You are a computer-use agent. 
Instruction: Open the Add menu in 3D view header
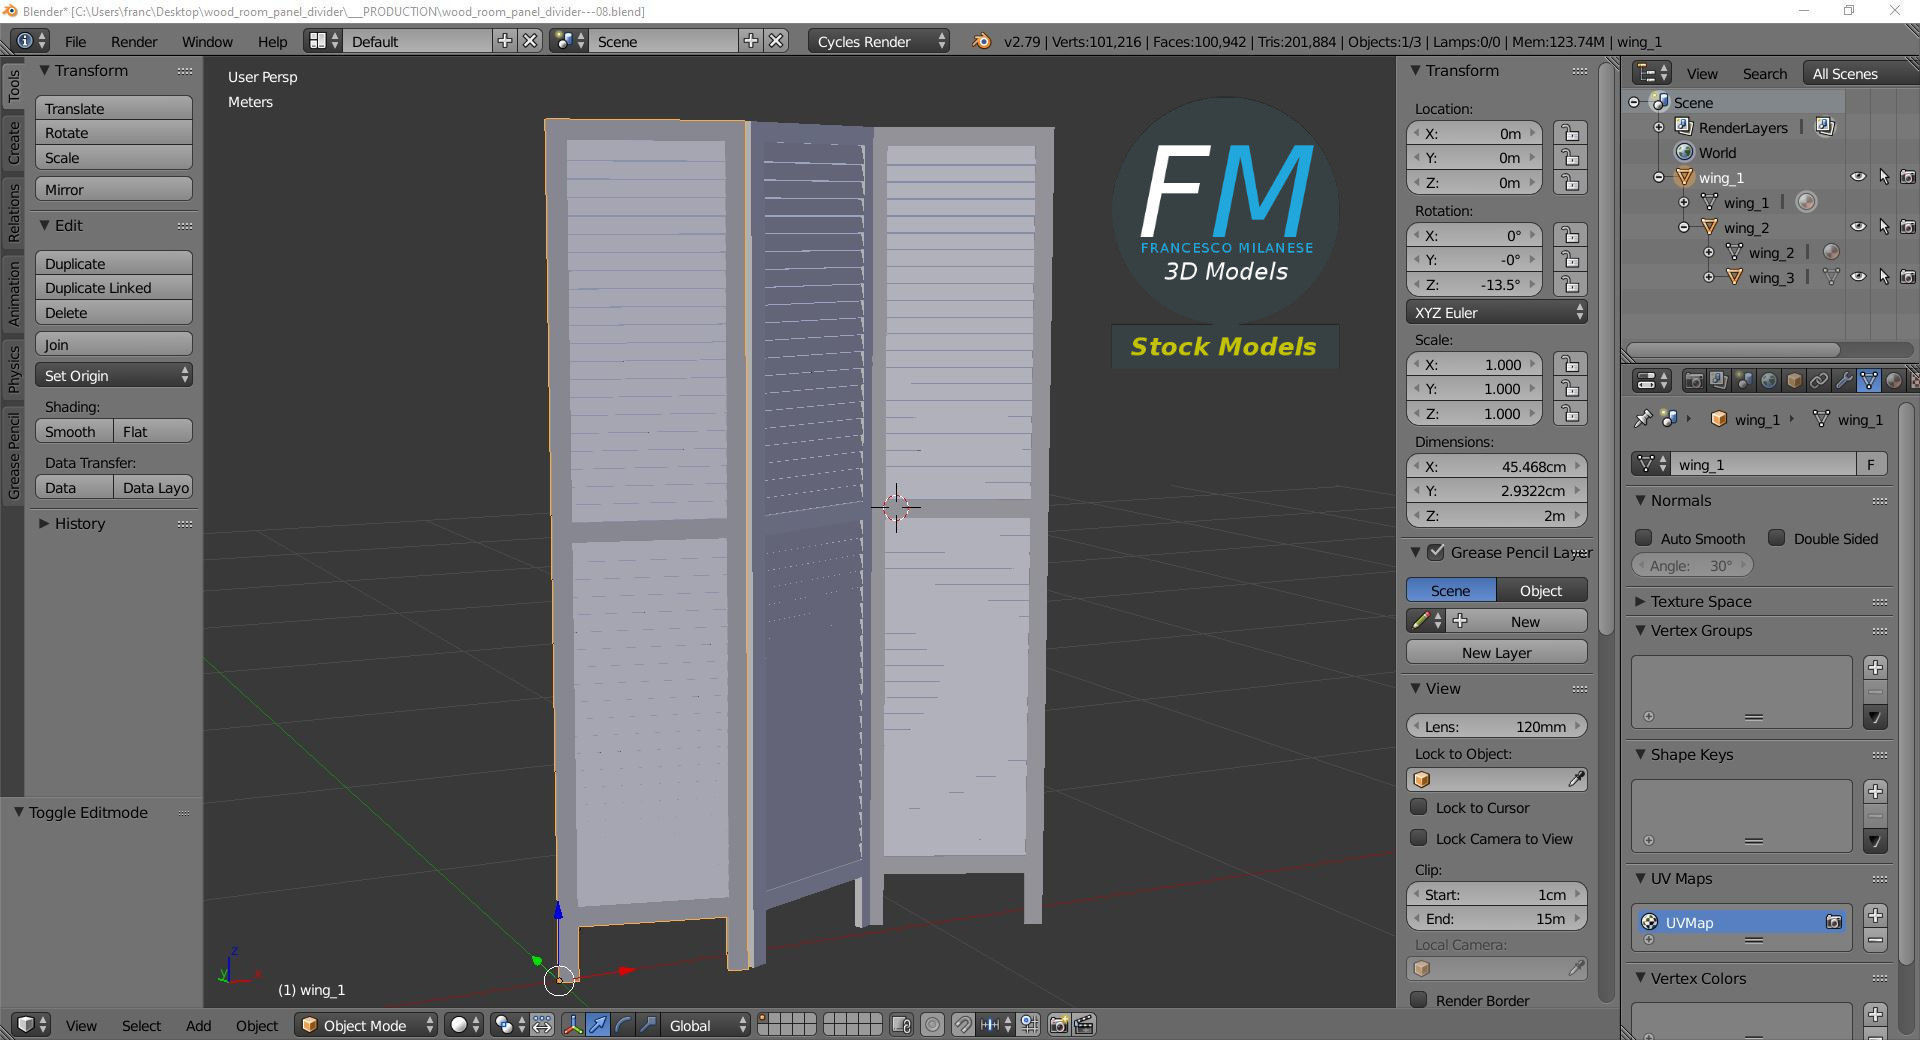[x=198, y=1025]
